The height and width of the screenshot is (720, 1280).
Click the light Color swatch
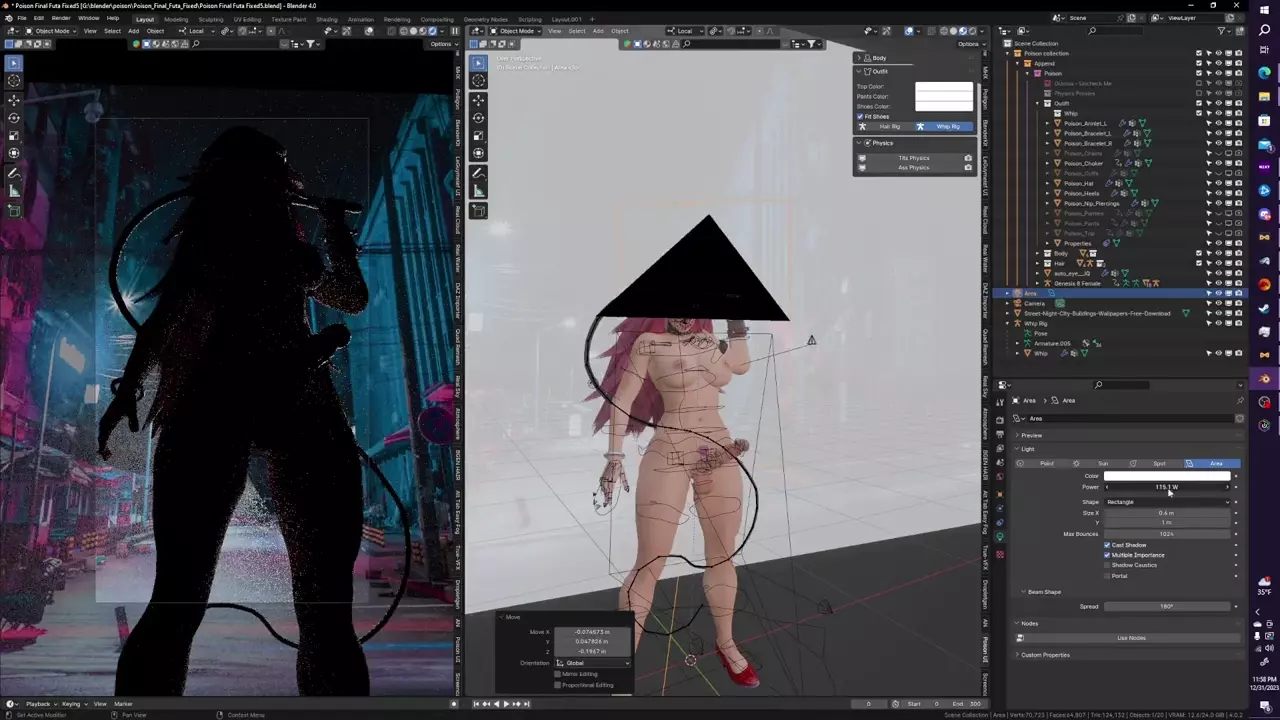[x=1167, y=476]
